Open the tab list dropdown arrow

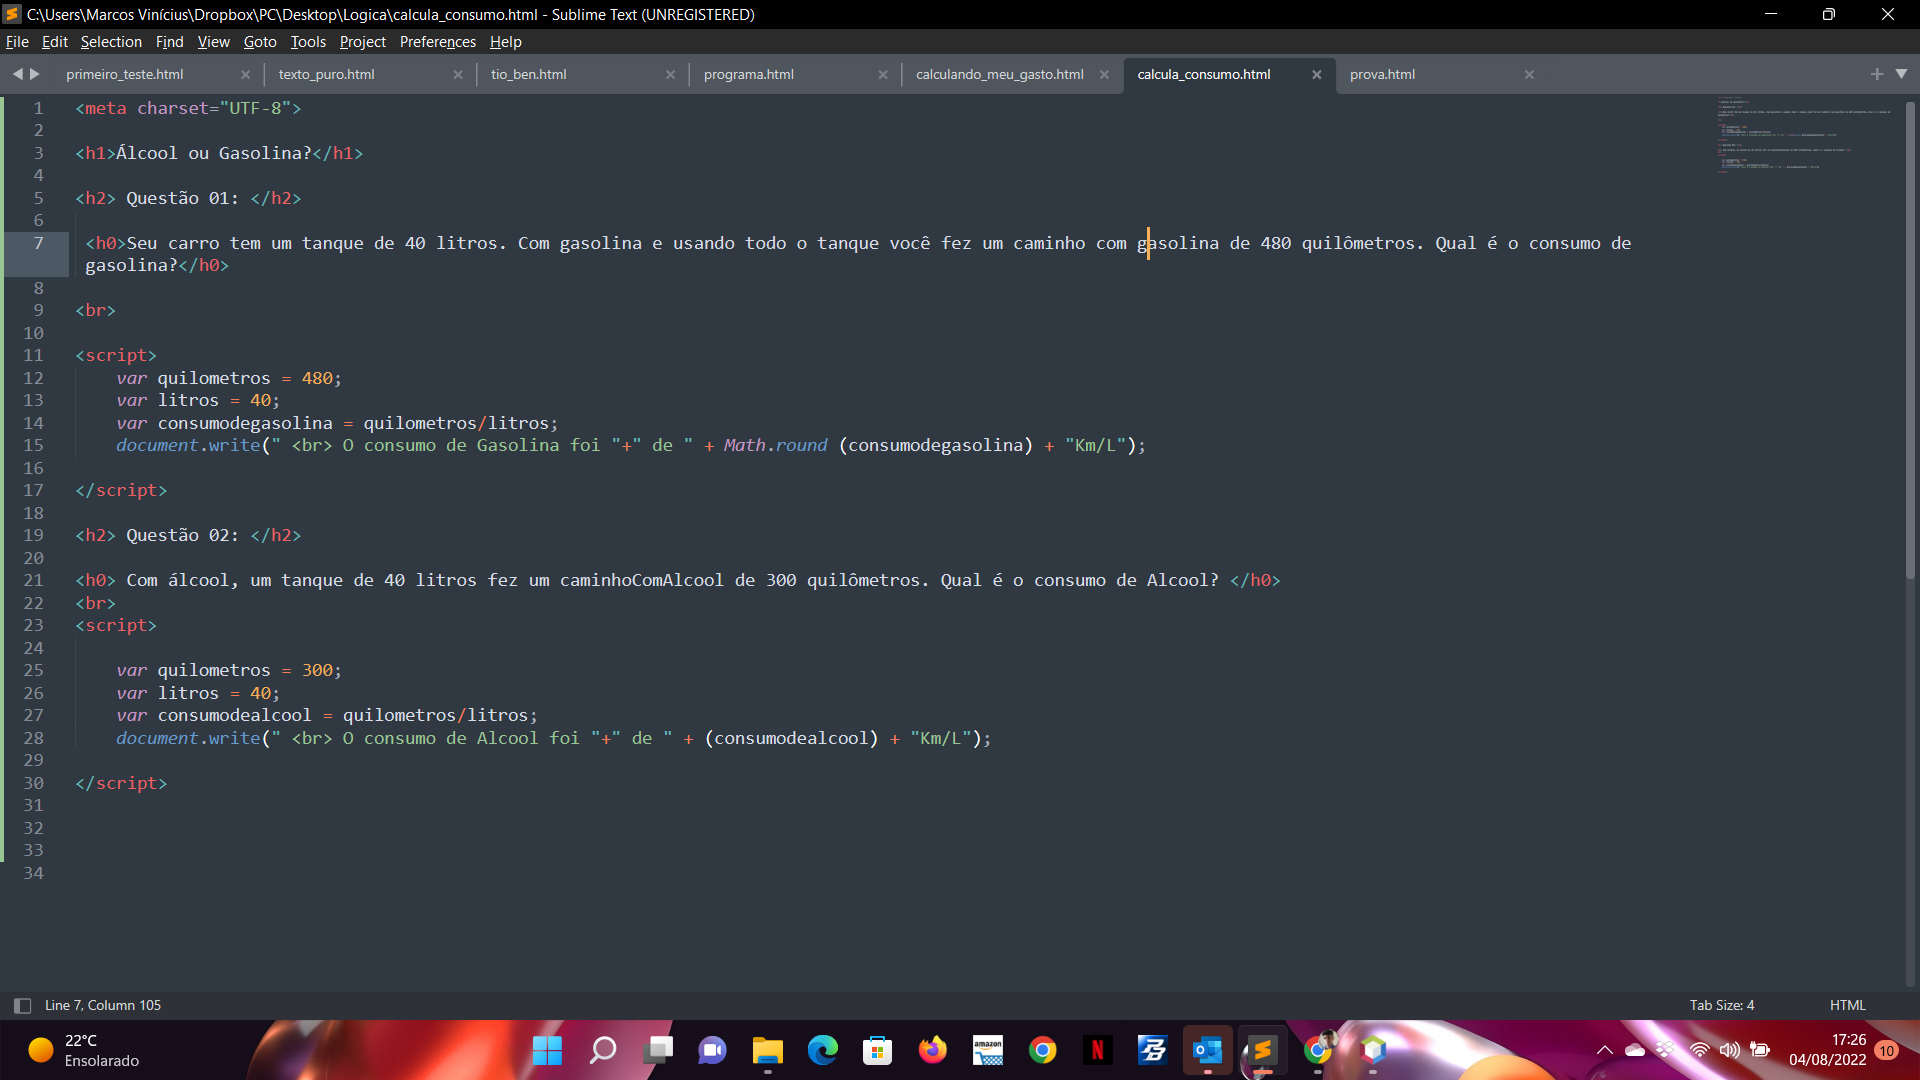pos(1901,74)
